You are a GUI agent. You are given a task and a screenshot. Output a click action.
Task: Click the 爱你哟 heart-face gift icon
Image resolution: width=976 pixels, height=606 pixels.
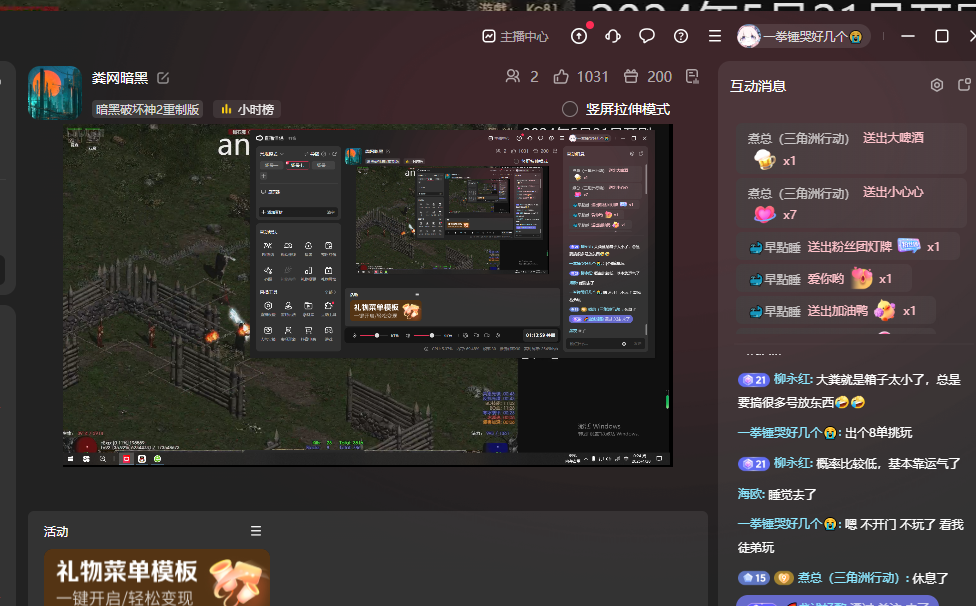[861, 278]
